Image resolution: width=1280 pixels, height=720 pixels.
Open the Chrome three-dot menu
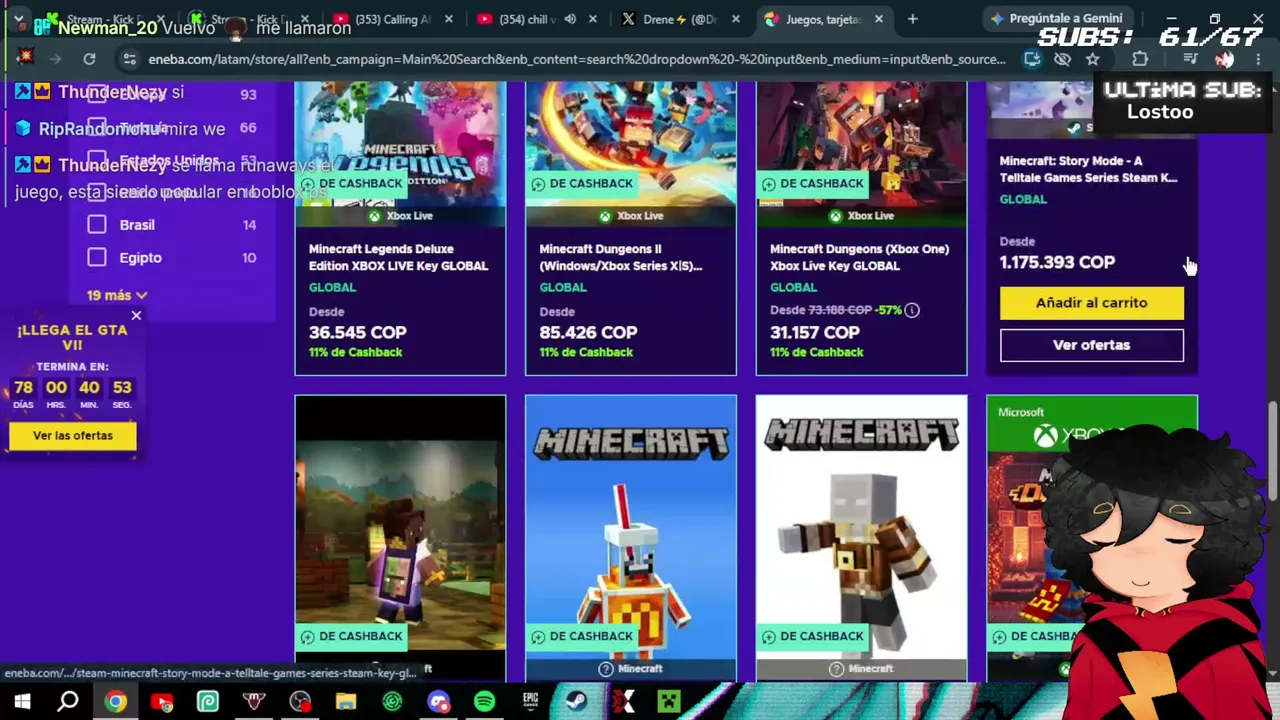(1258, 59)
